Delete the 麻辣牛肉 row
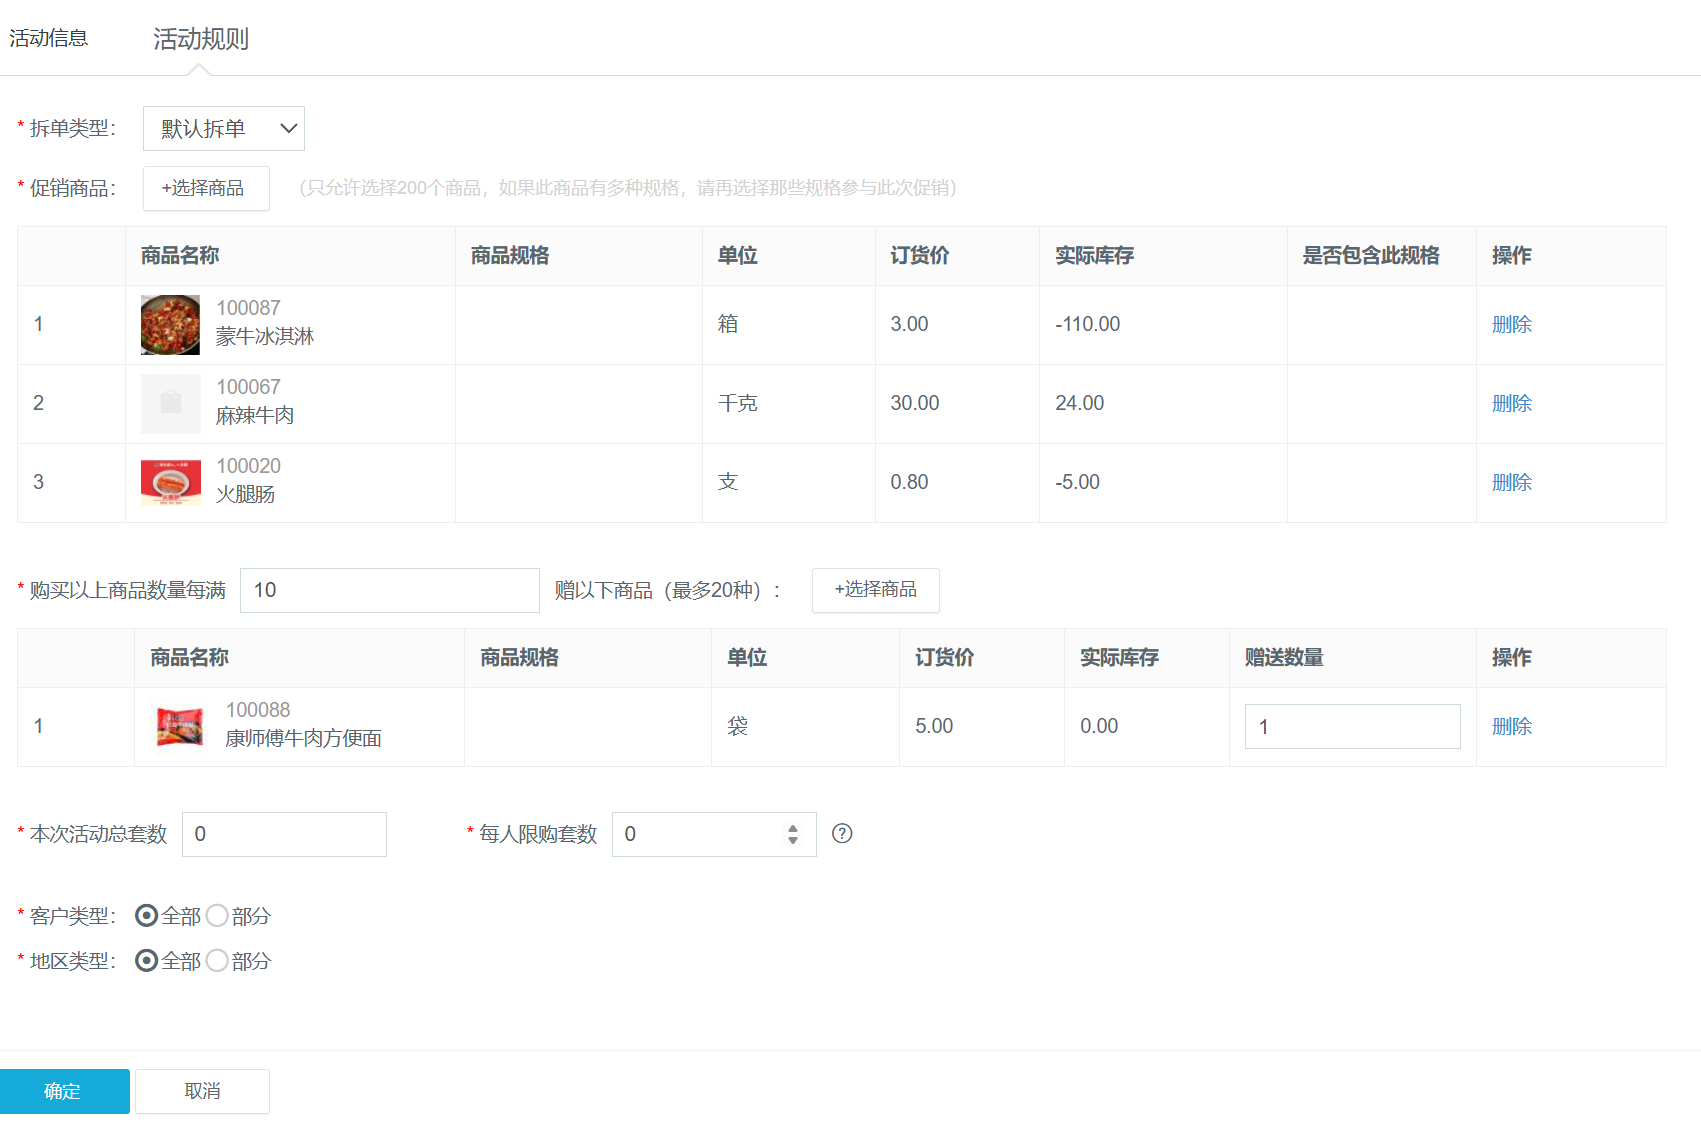1701x1125 pixels. coord(1511,403)
